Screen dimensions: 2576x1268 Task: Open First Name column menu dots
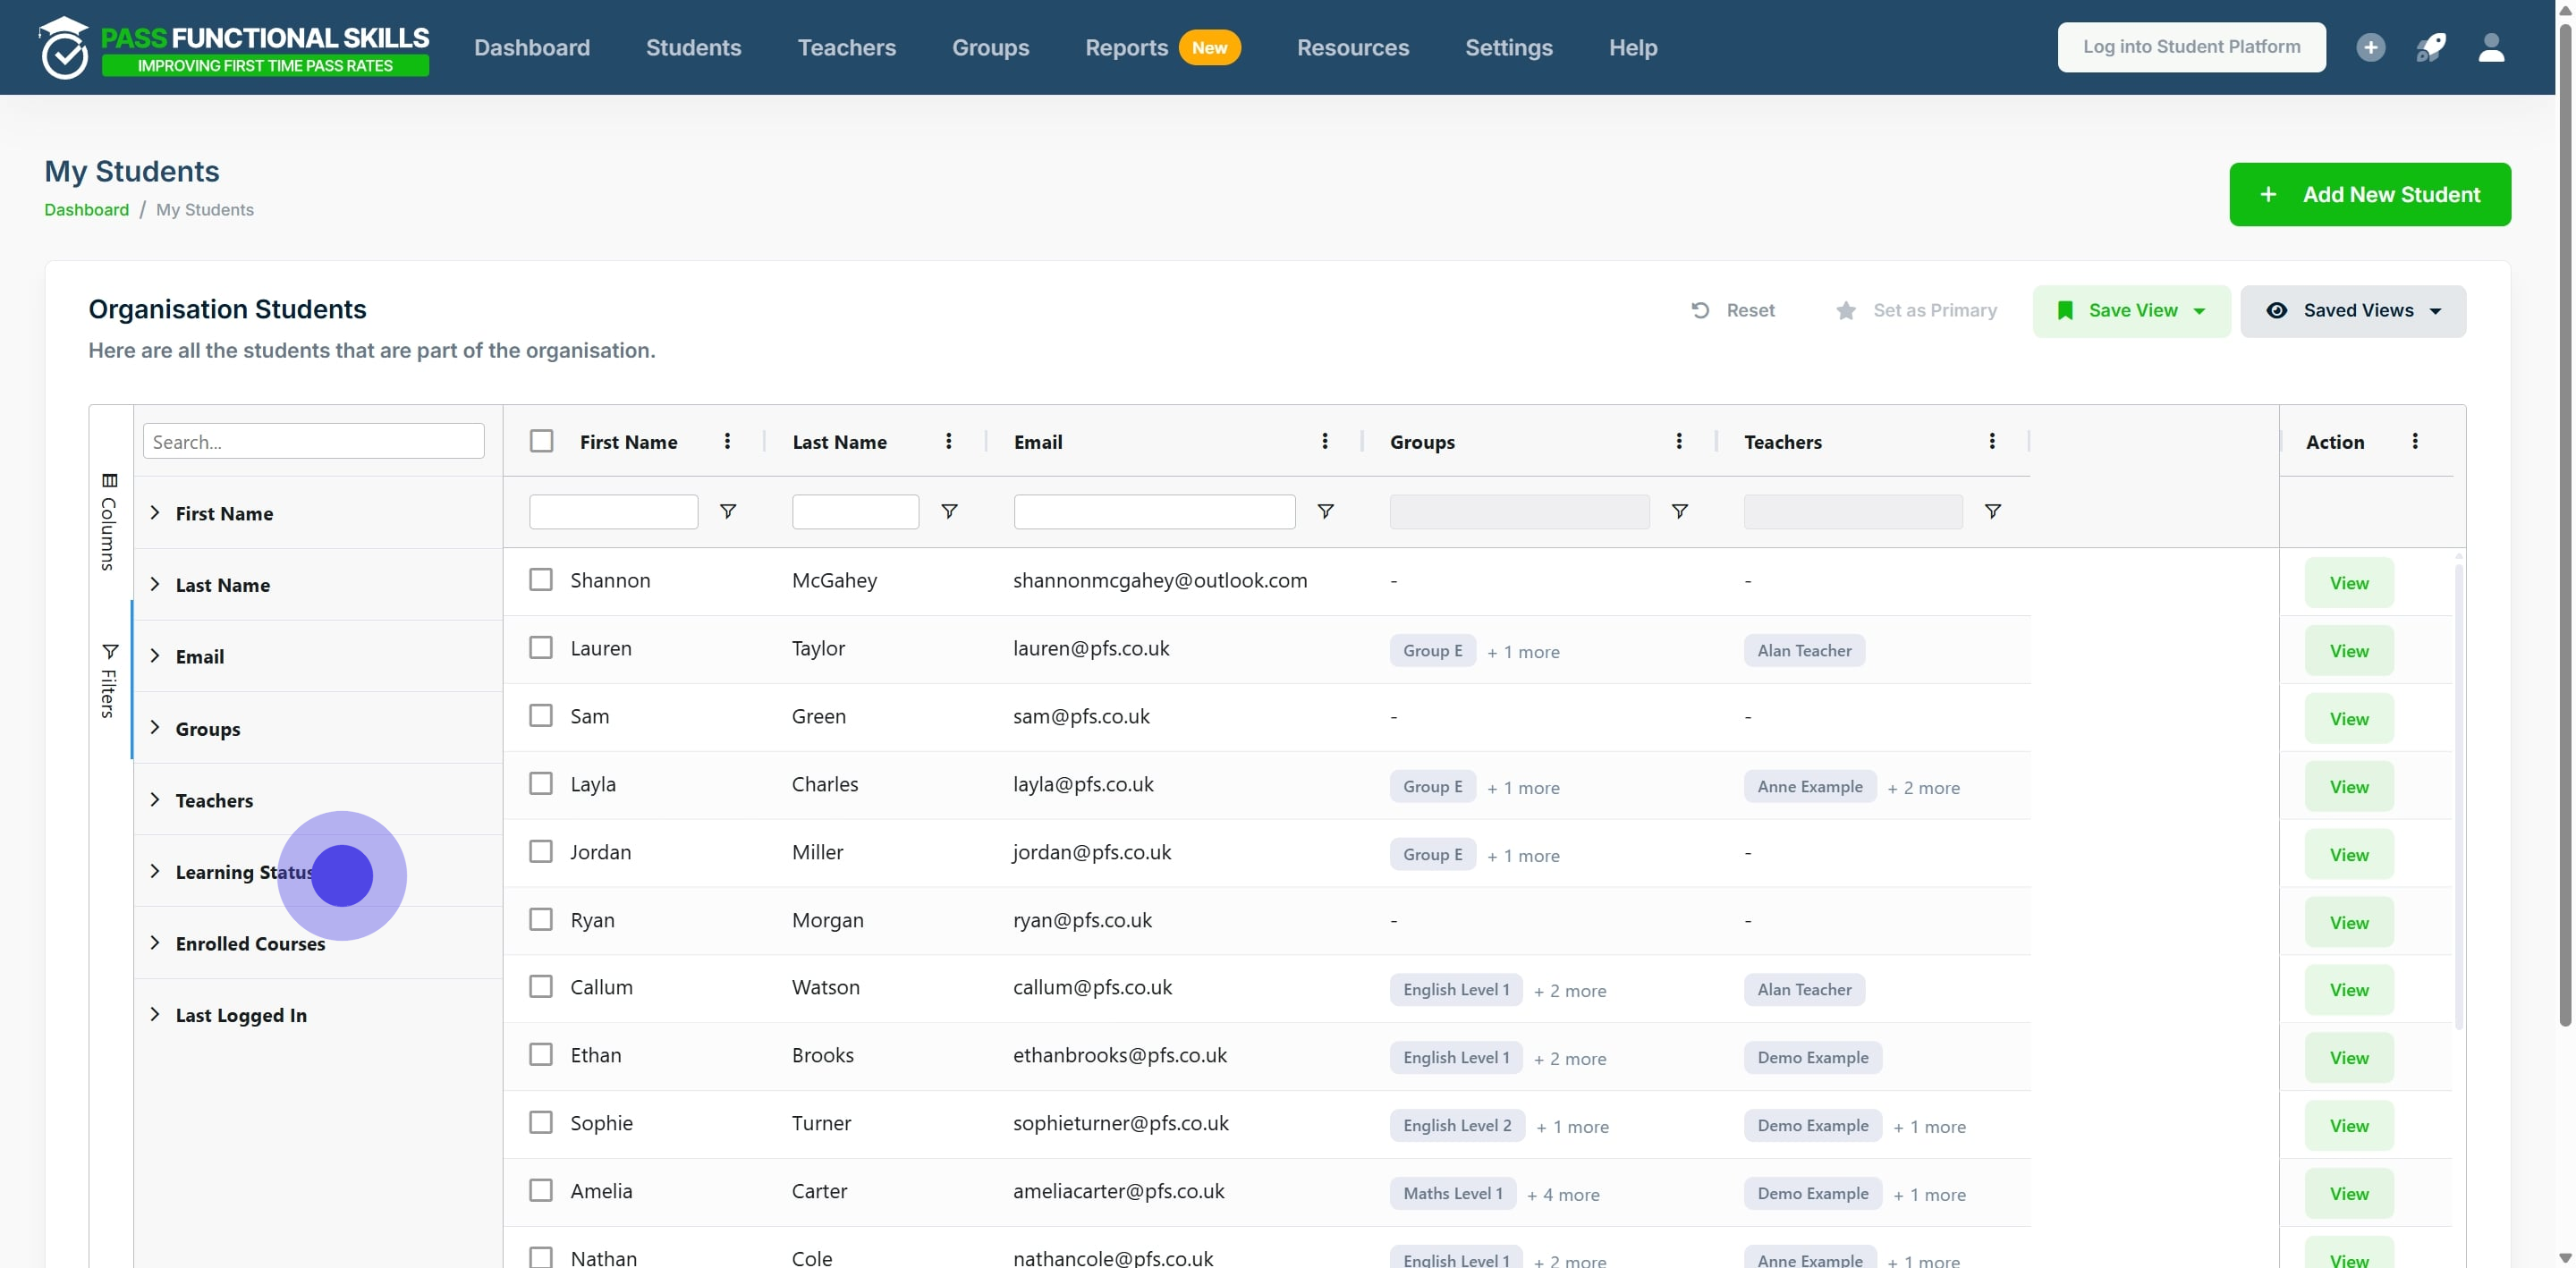(727, 441)
